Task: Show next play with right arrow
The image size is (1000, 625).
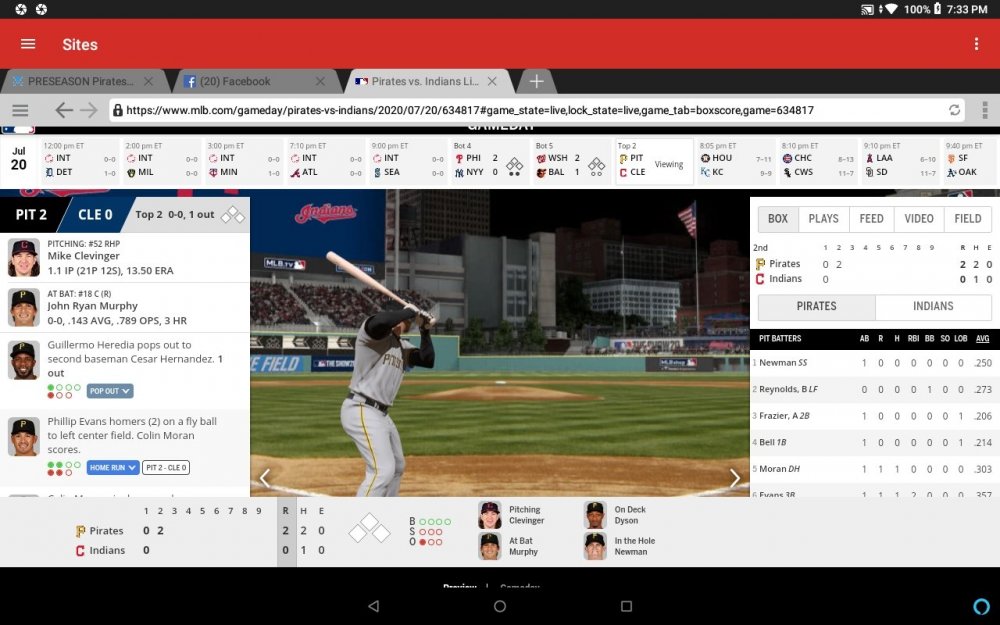Action: pos(735,477)
